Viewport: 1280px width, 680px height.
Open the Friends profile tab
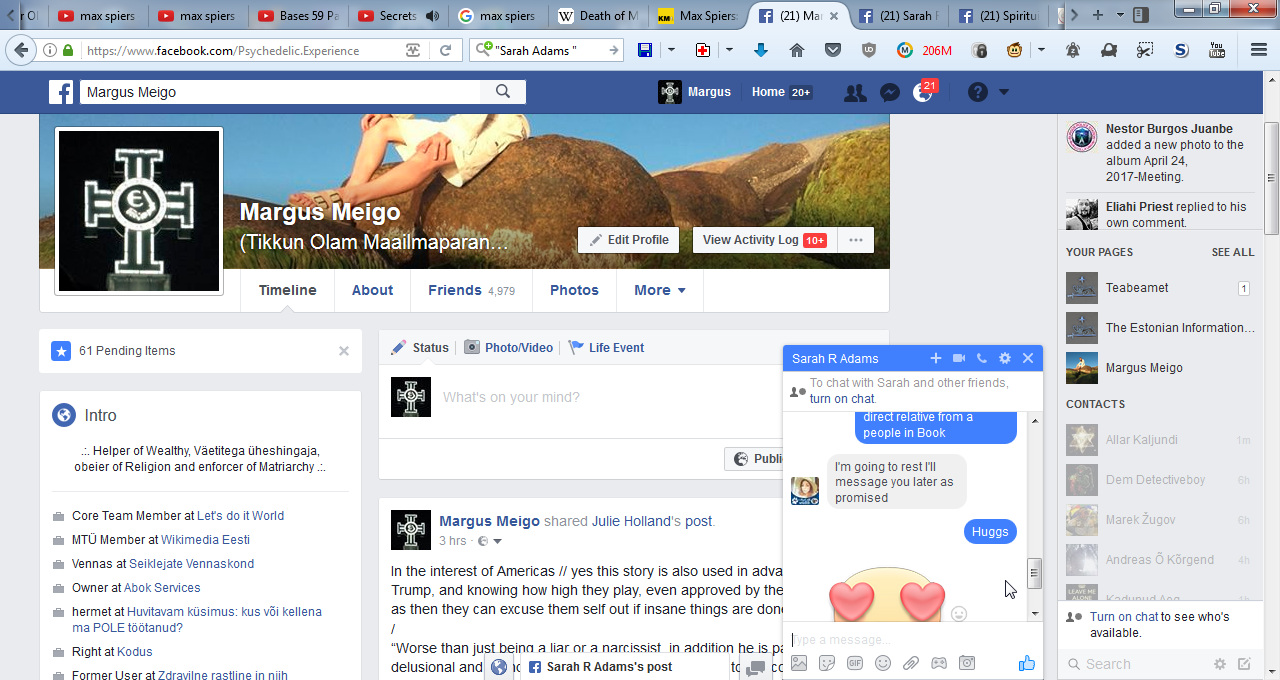coord(471,290)
